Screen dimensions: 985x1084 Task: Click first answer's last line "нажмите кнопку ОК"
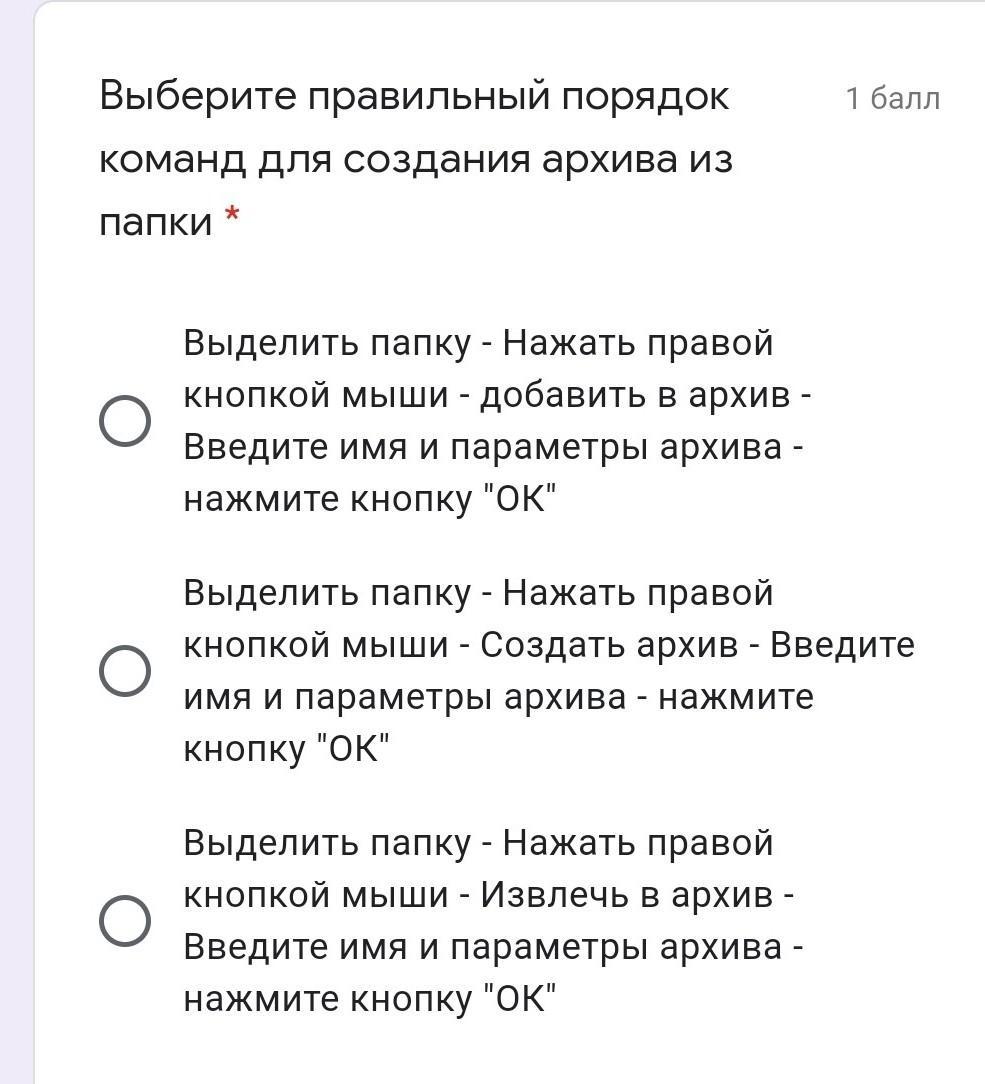click(x=369, y=500)
